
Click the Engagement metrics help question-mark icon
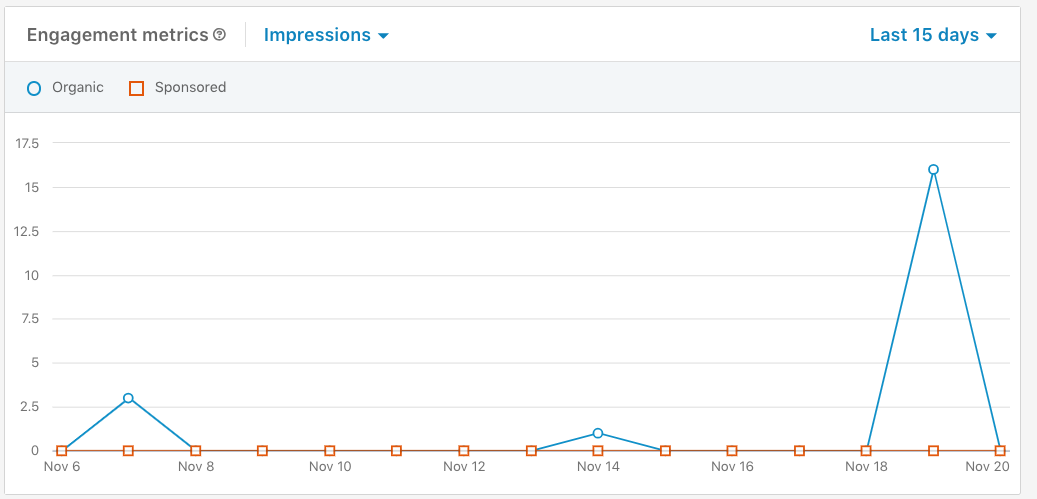coord(219,35)
